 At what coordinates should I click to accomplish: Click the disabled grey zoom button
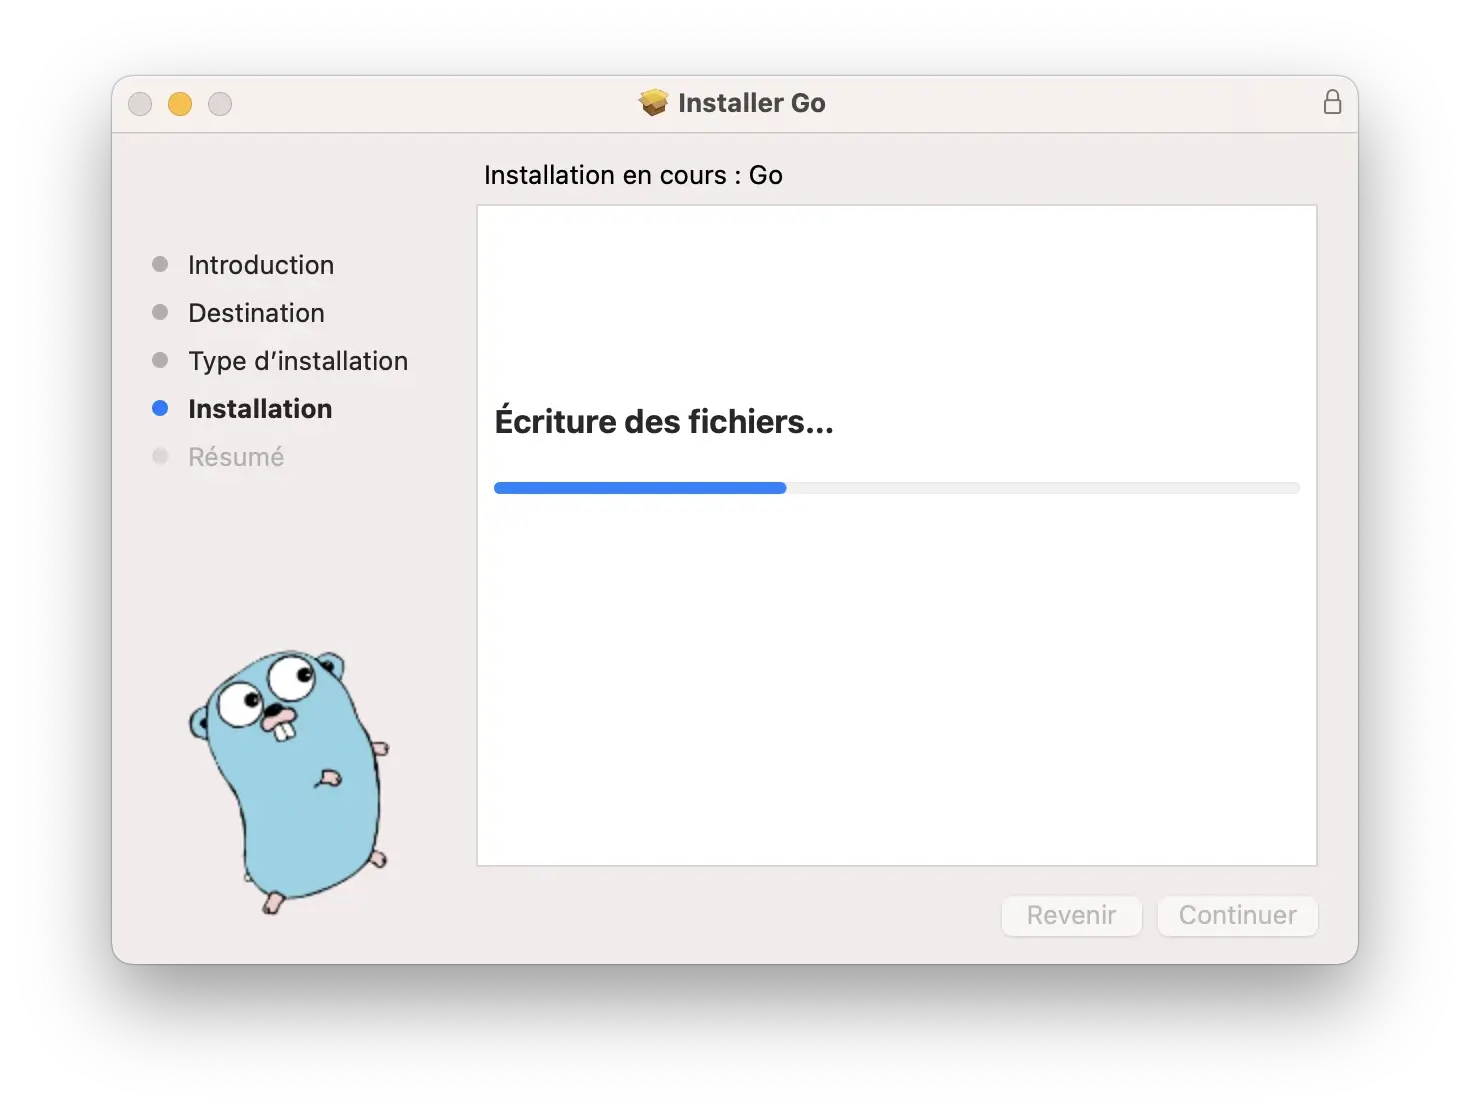(220, 104)
